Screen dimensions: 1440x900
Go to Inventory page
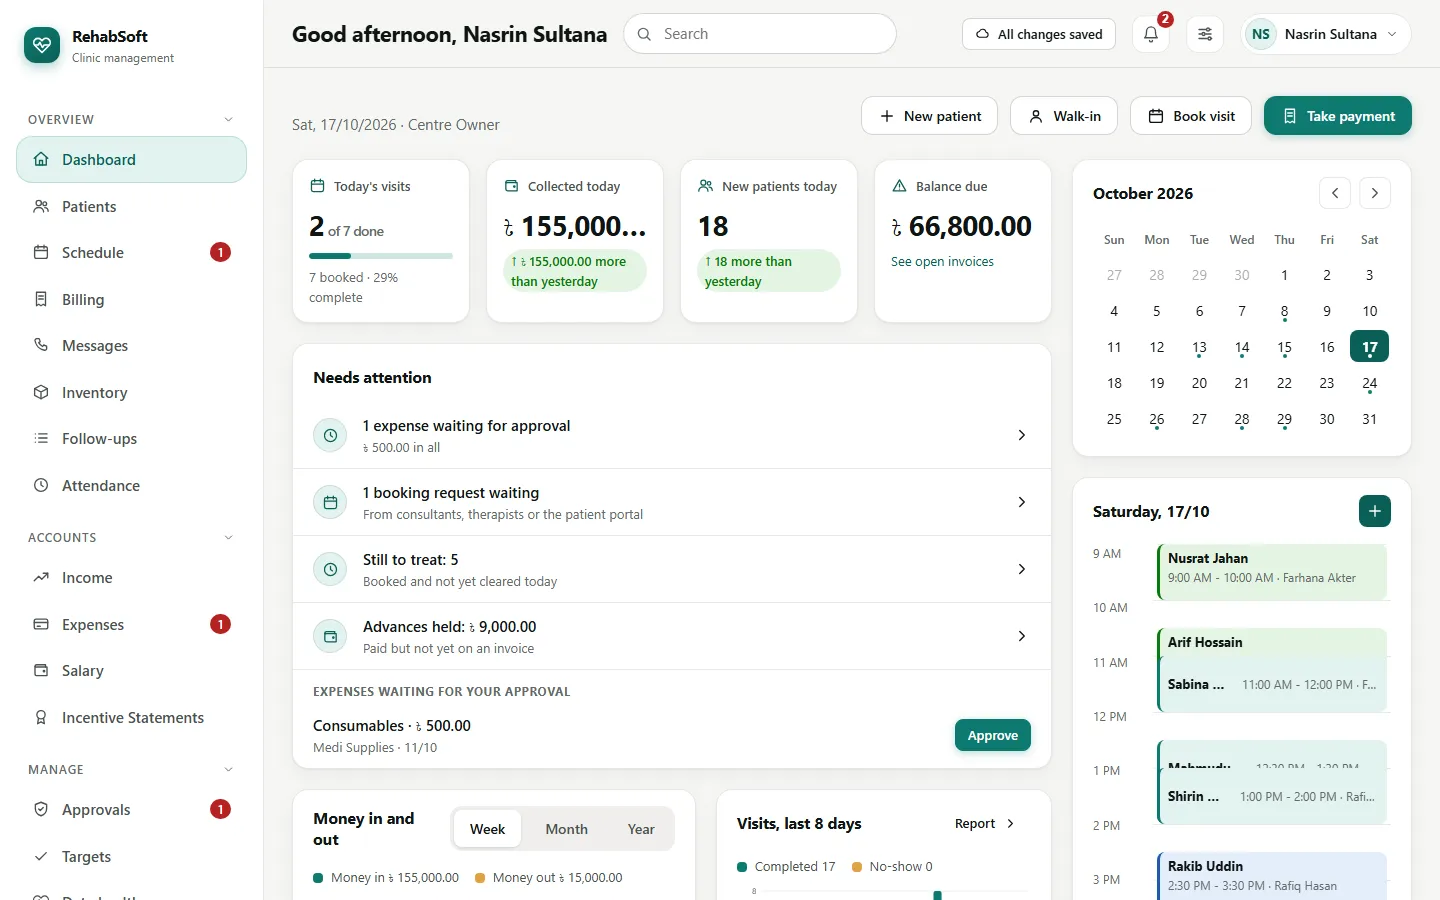[131, 392]
